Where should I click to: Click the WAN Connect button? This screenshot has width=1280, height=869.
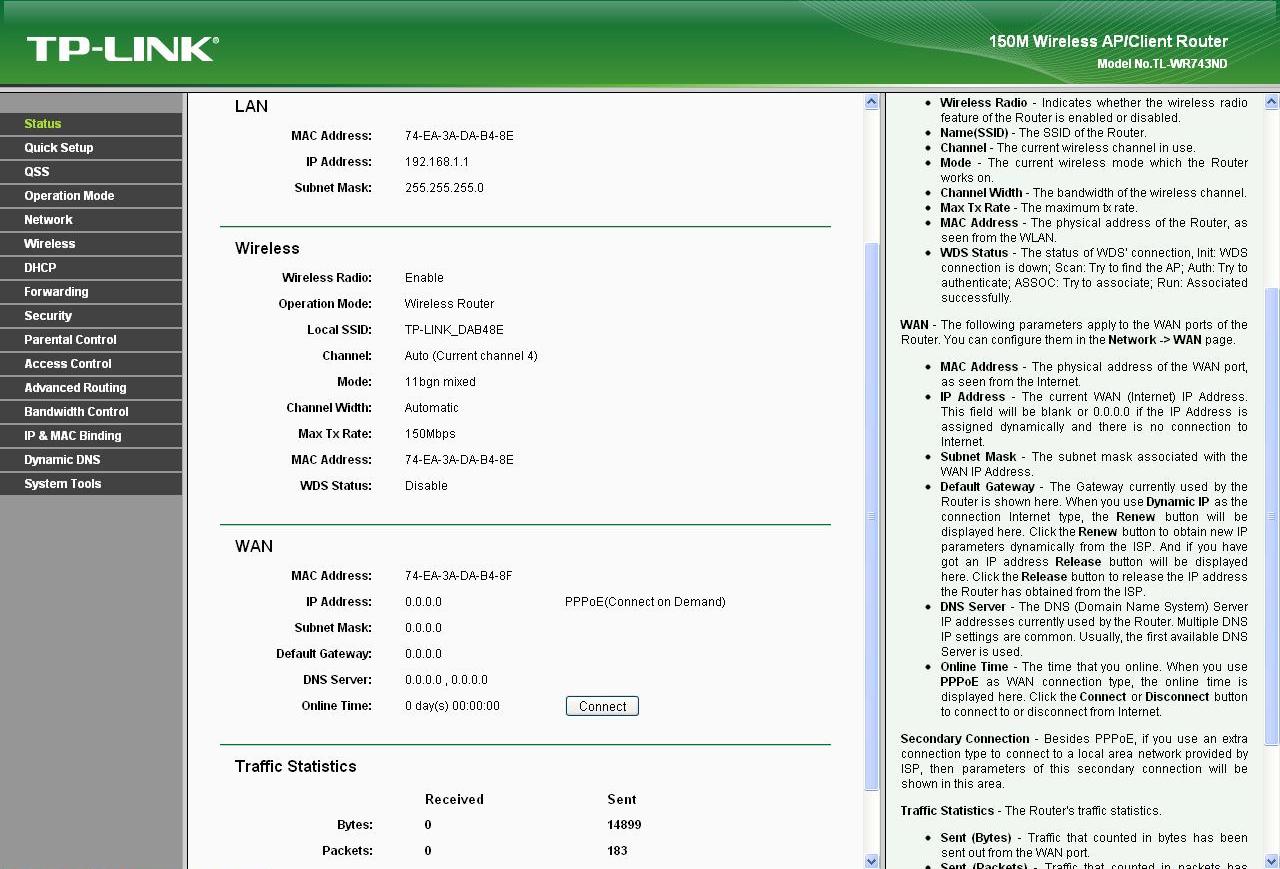click(602, 706)
